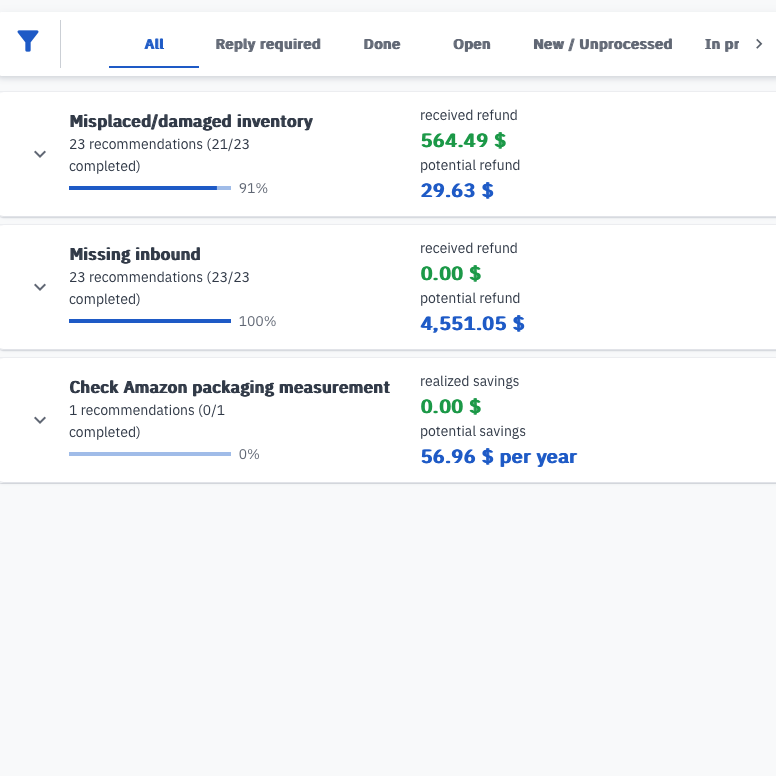Select the partially visible In pr tab
Image resolution: width=776 pixels, height=776 pixels.
tap(722, 44)
